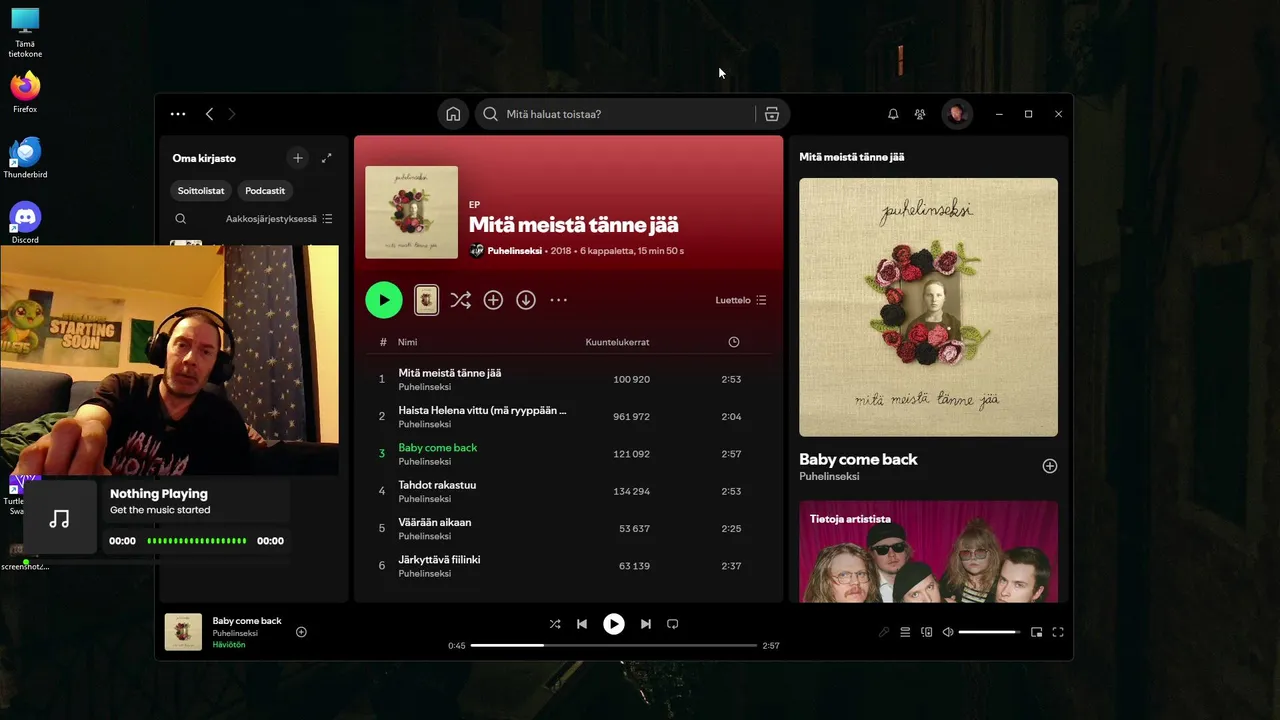Open the Baby come back title in right panel
Viewport: 1280px width, 720px height.
tap(858, 460)
